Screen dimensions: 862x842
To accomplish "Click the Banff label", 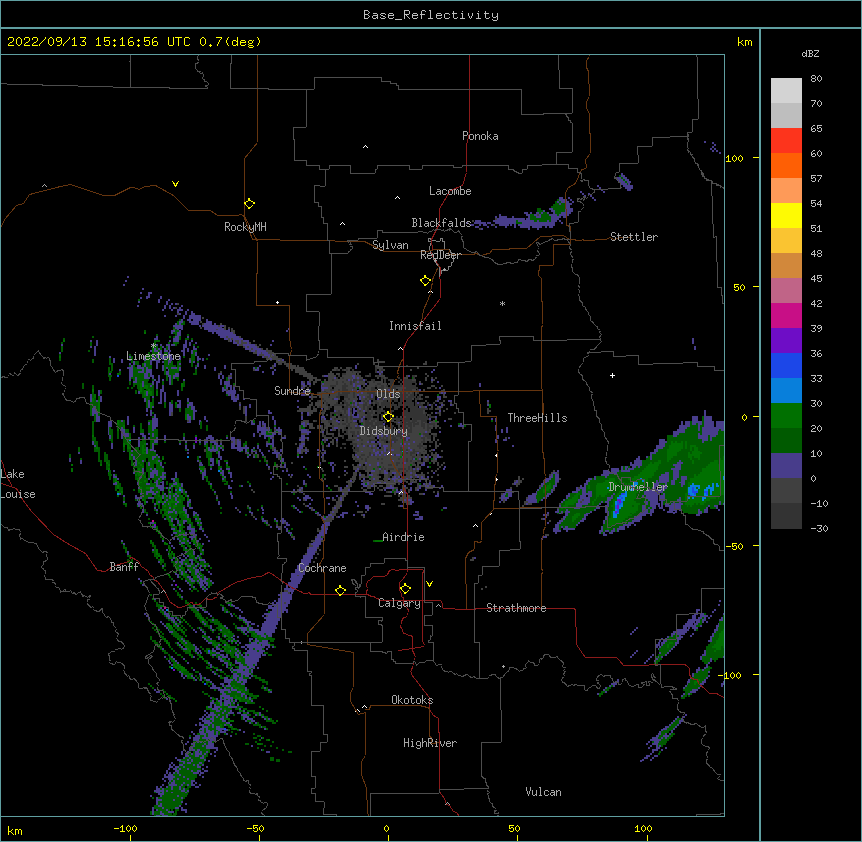I will (124, 567).
